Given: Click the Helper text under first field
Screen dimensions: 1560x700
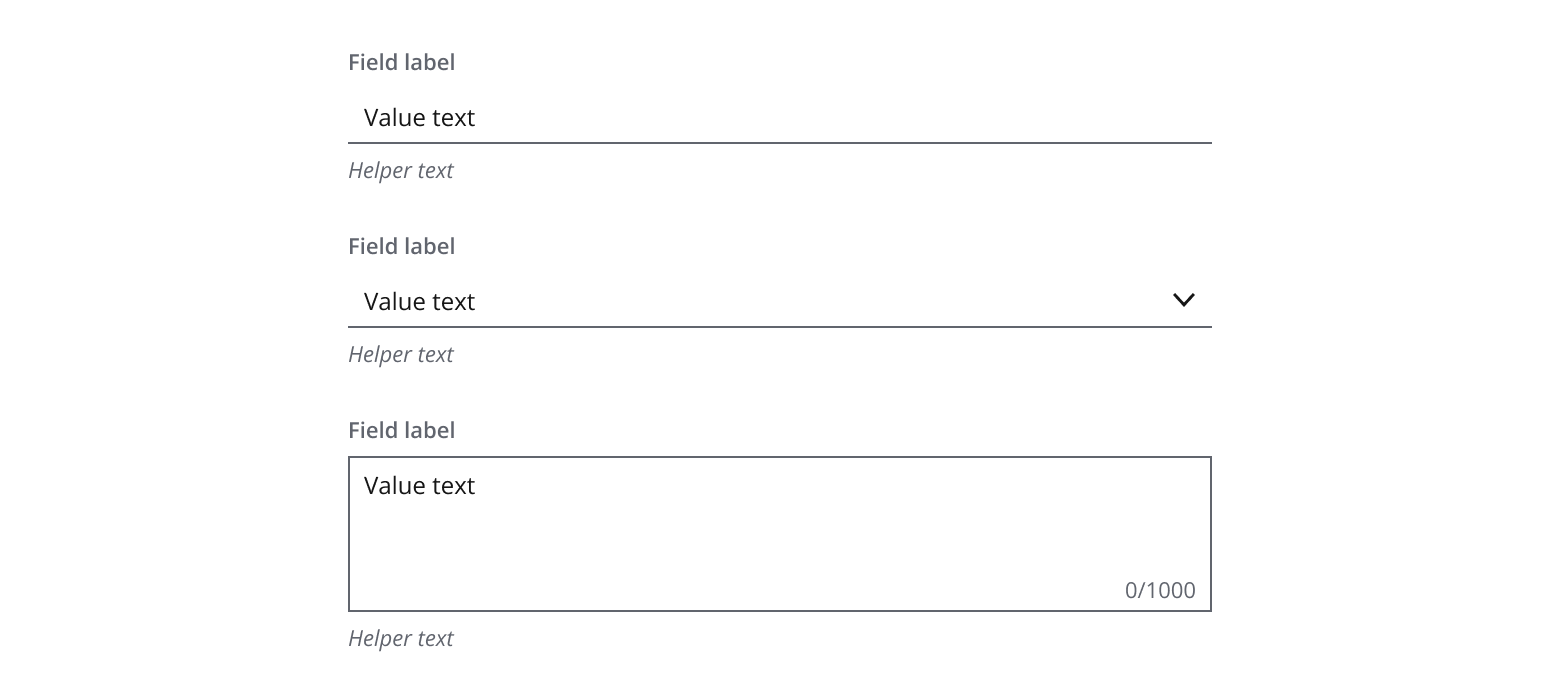Looking at the screenshot, I should [400, 170].
